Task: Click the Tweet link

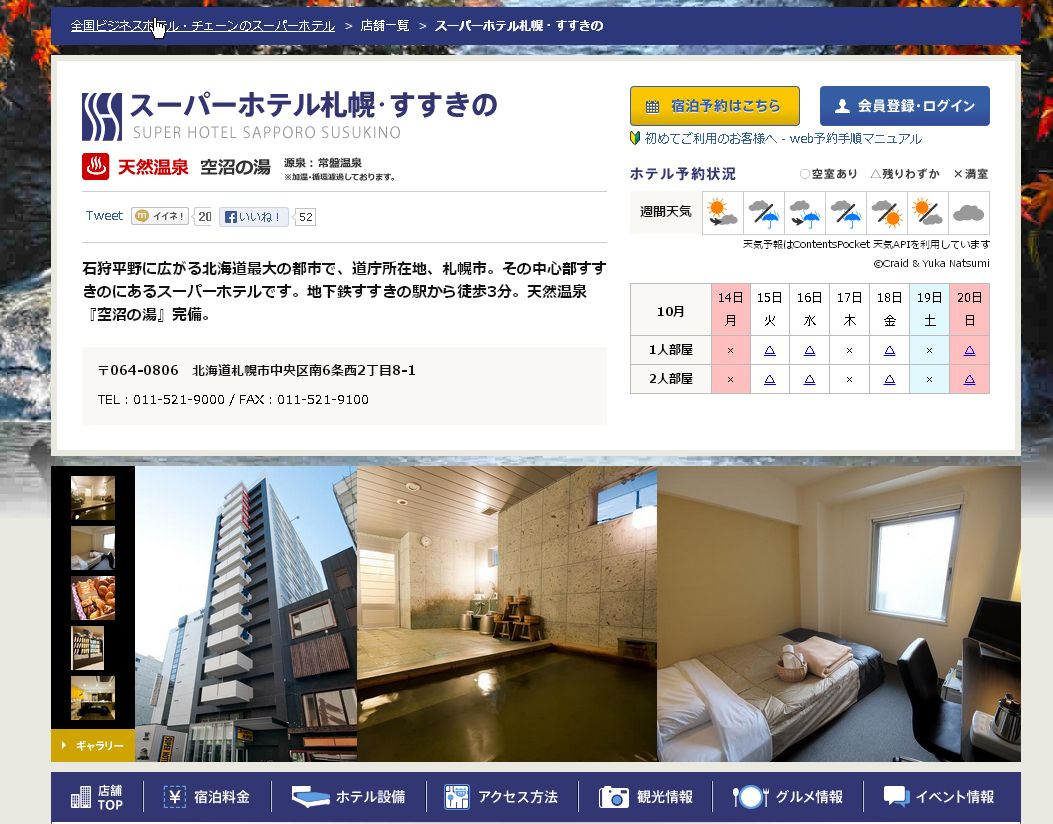Action: pos(104,216)
